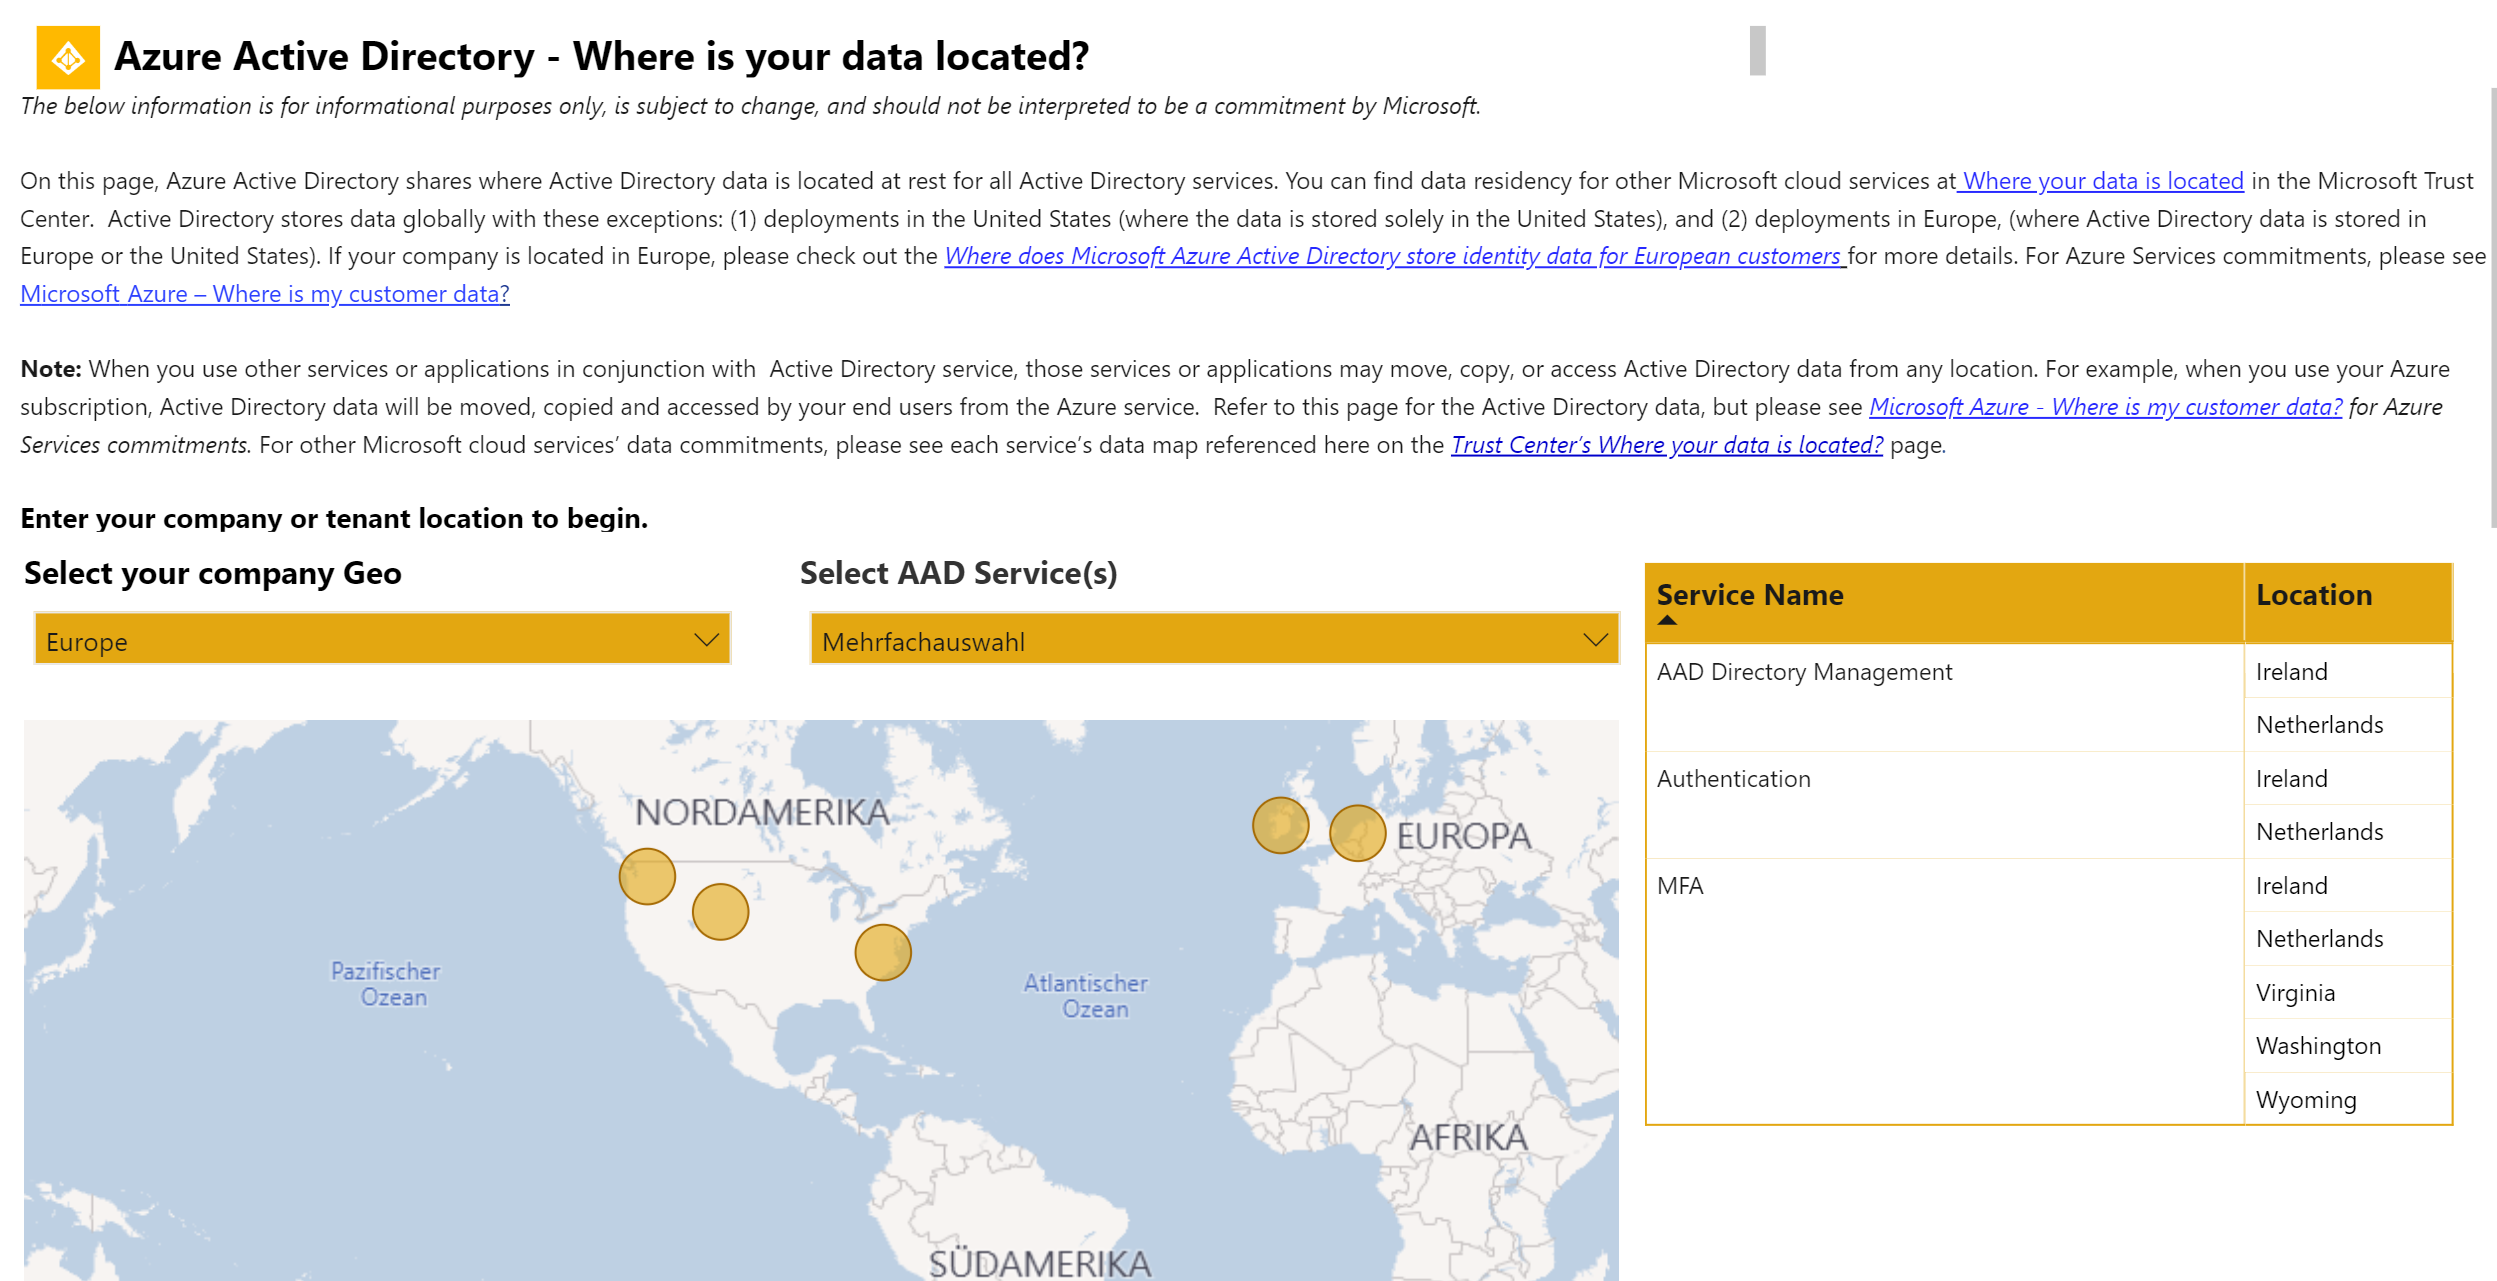Click the Service Name sort arrow

[1667, 621]
